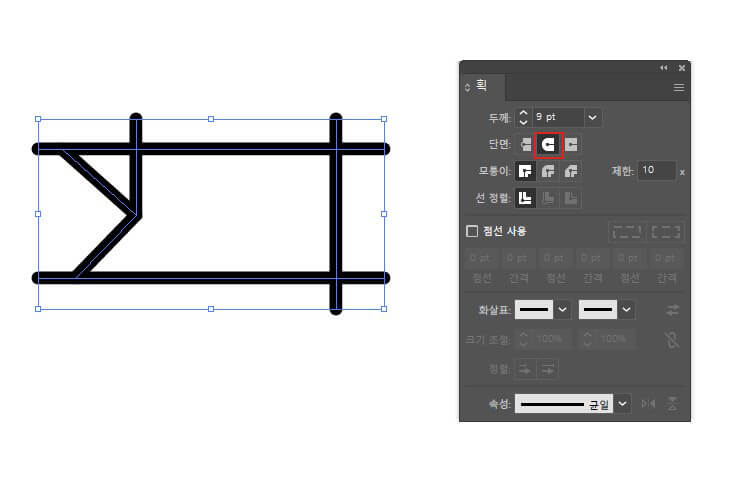Click the 균일 profile preview box
Image resolution: width=737 pixels, height=489 pixels.
click(564, 404)
